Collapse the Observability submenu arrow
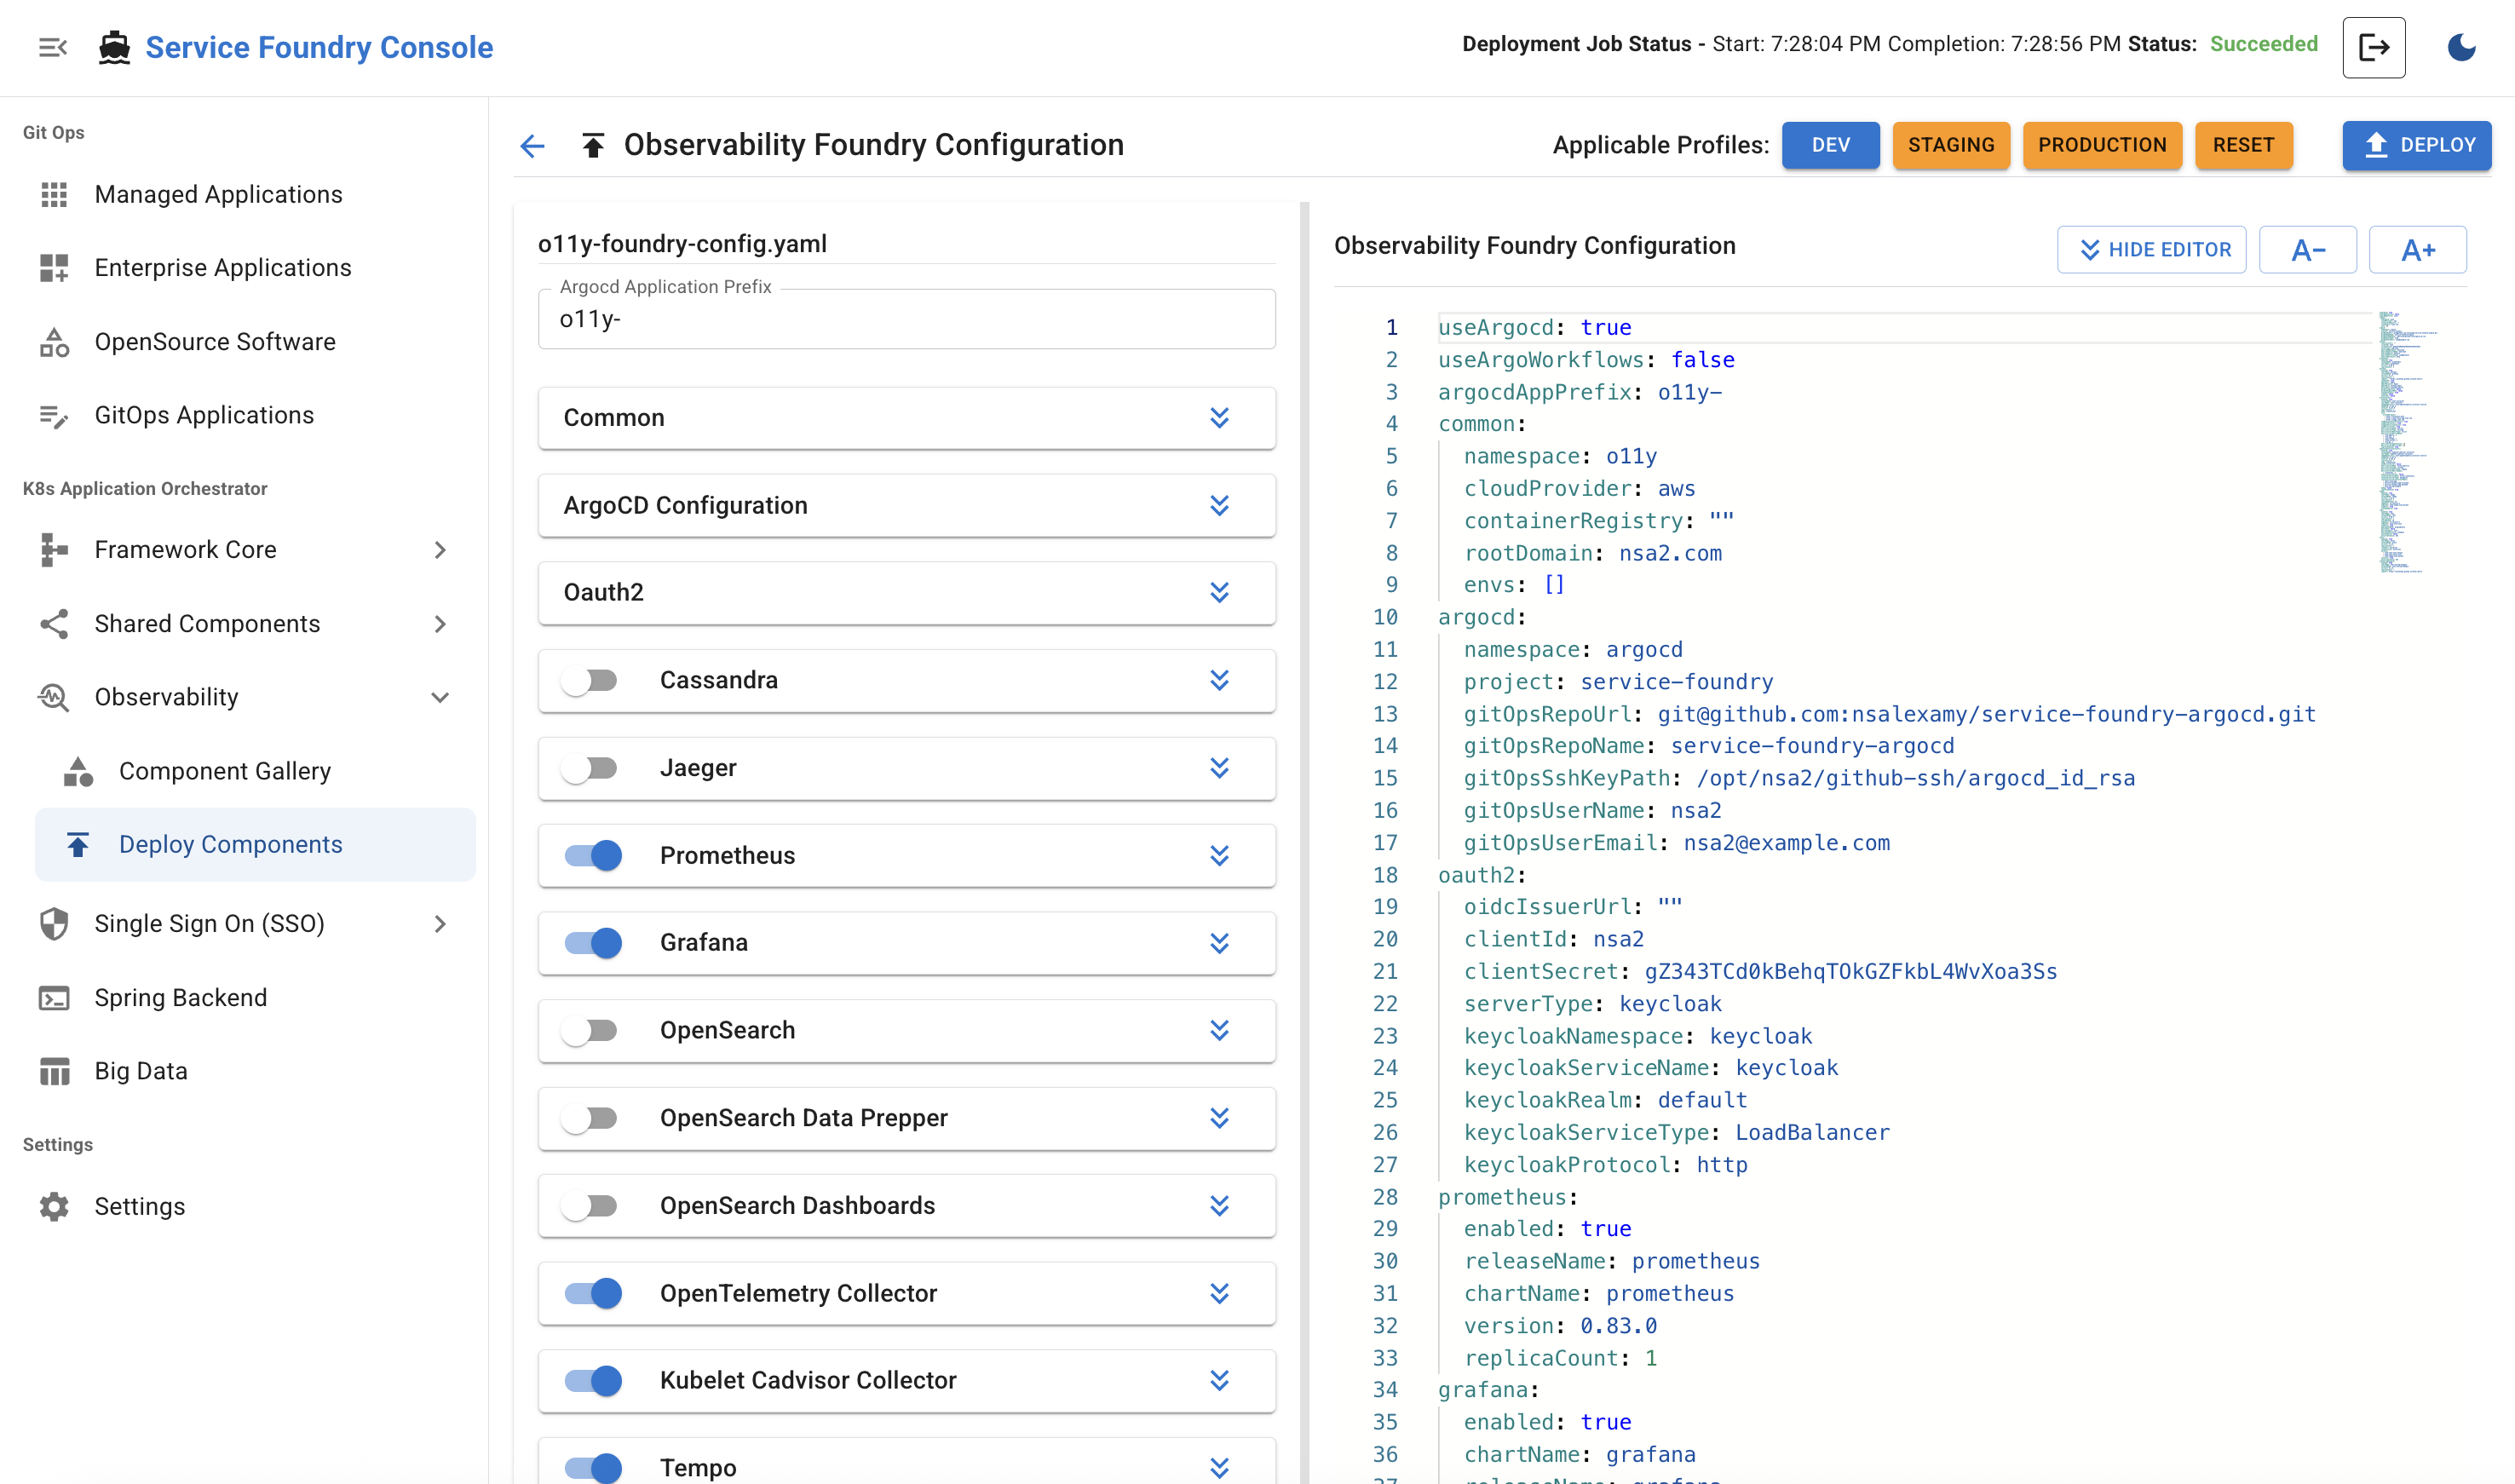Viewport: 2515px width, 1484px height. pos(440,697)
